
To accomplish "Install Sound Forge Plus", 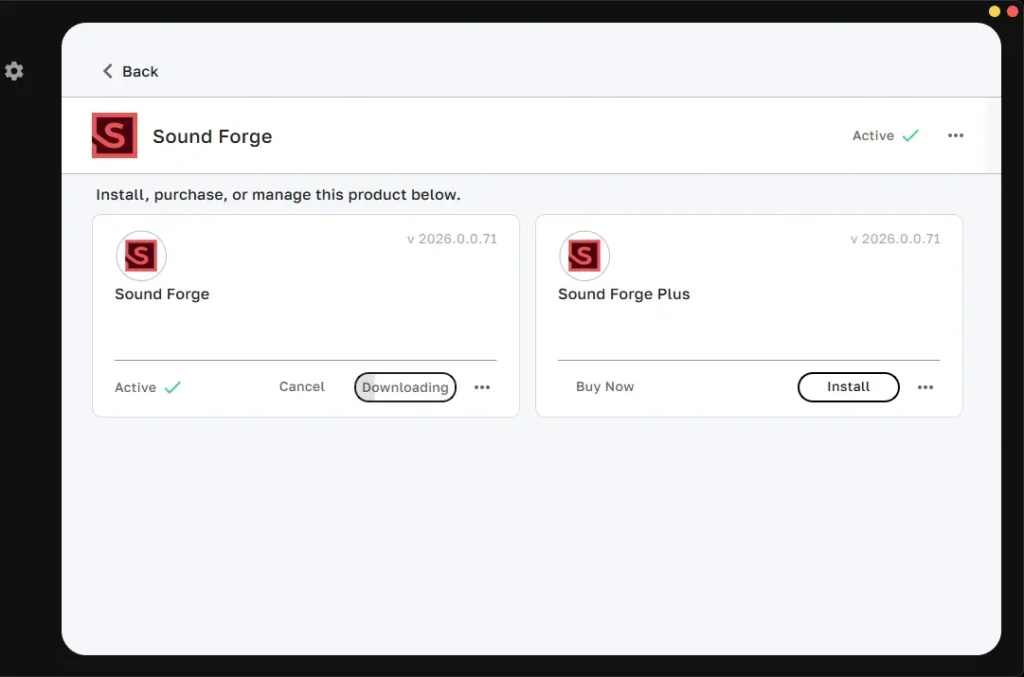I will coord(848,387).
